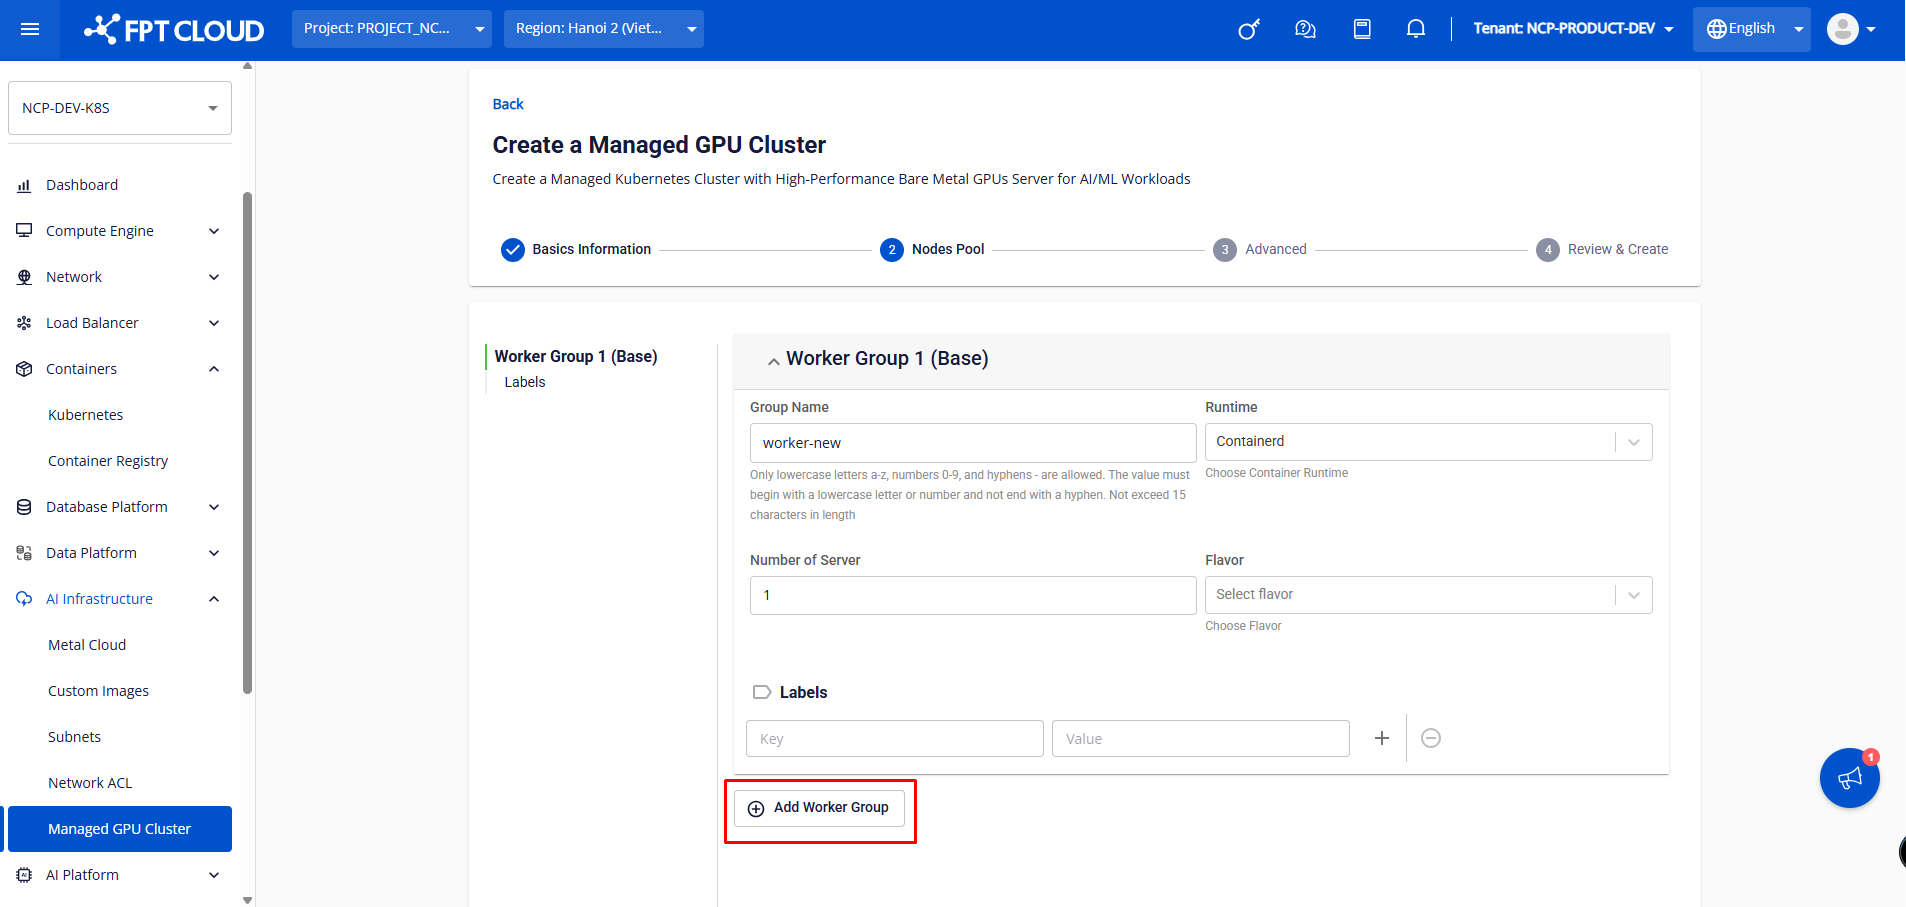
Task: Open the support chat icon in header
Action: coord(1304,29)
